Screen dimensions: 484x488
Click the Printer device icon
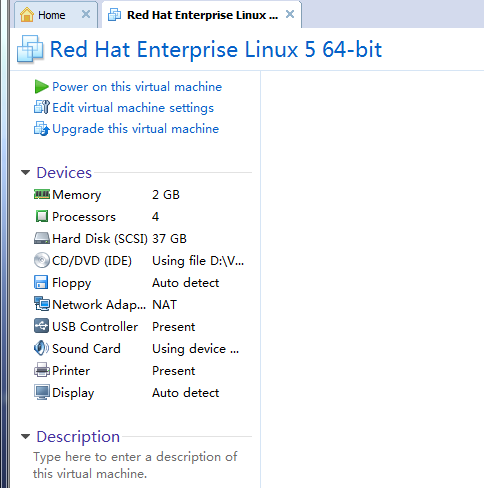pos(42,370)
